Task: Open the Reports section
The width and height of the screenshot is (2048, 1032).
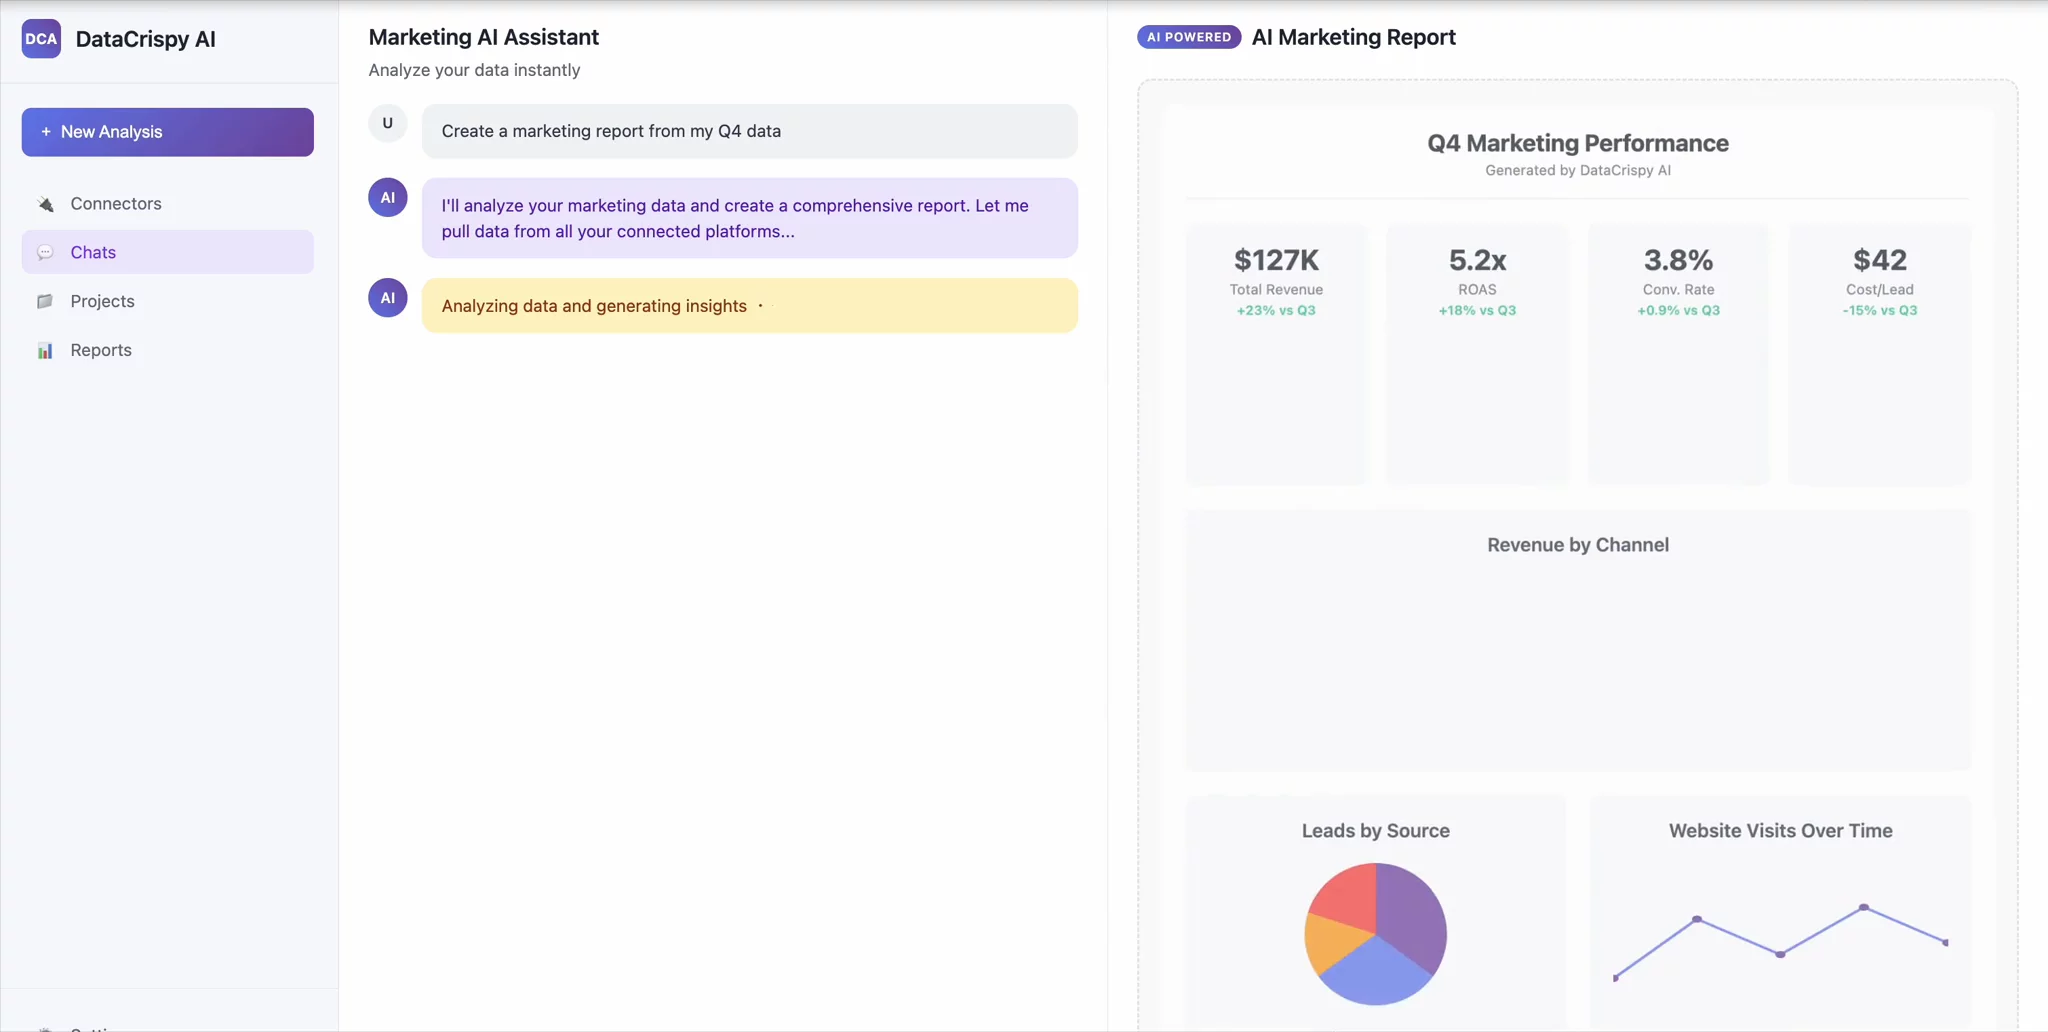Action: pos(101,351)
